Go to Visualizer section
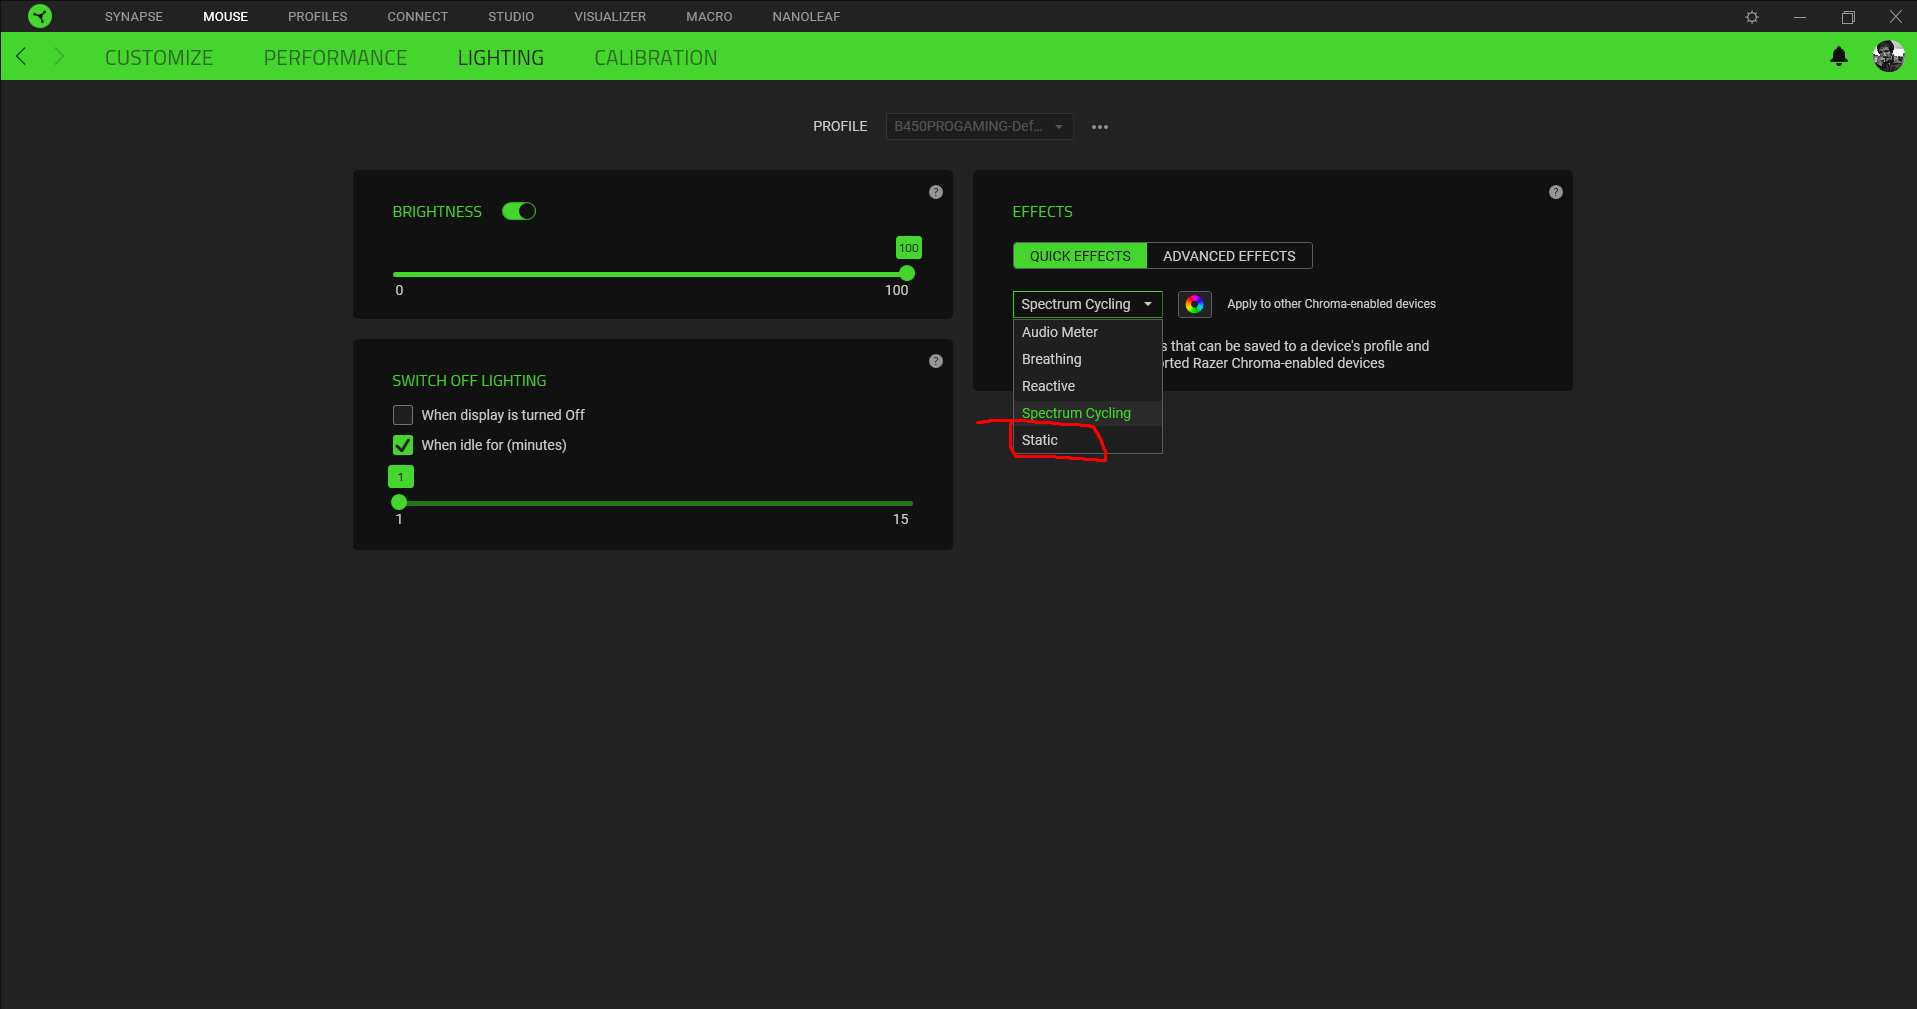1917x1009 pixels. coord(610,17)
